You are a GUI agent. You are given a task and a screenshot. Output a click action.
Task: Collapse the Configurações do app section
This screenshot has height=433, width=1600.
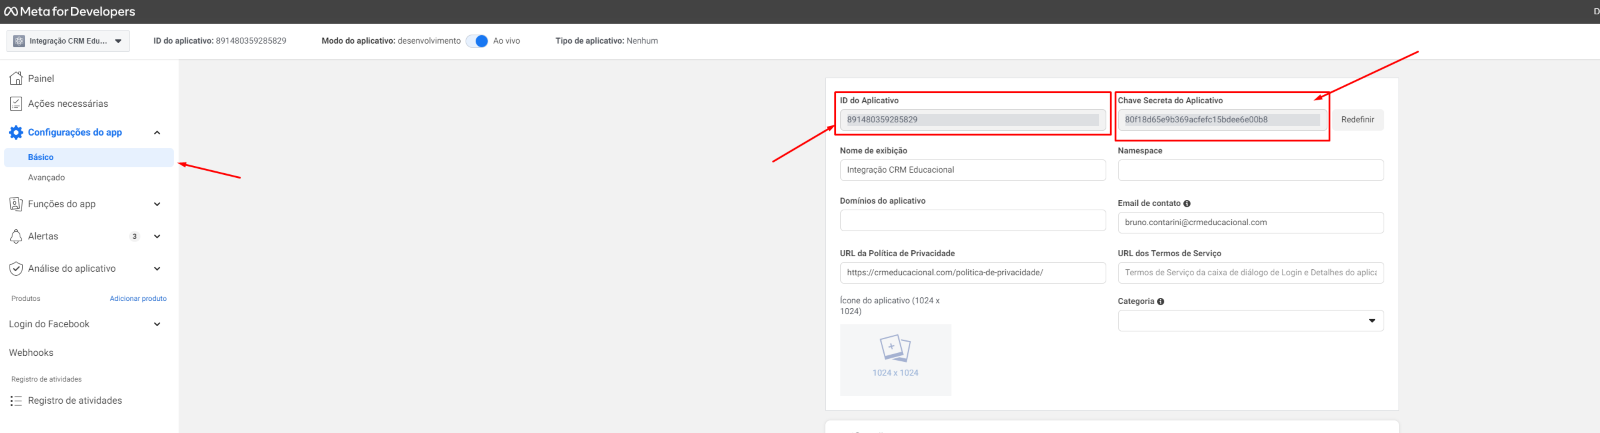click(157, 132)
